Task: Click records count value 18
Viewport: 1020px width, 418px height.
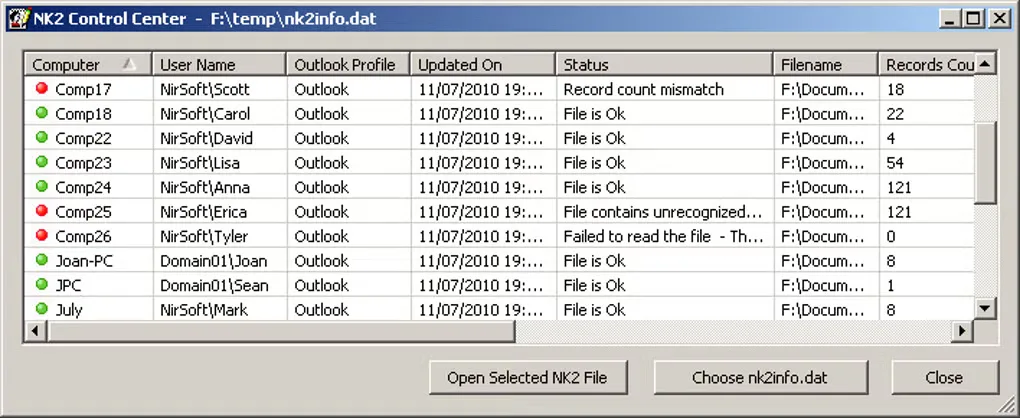Action: click(895, 89)
